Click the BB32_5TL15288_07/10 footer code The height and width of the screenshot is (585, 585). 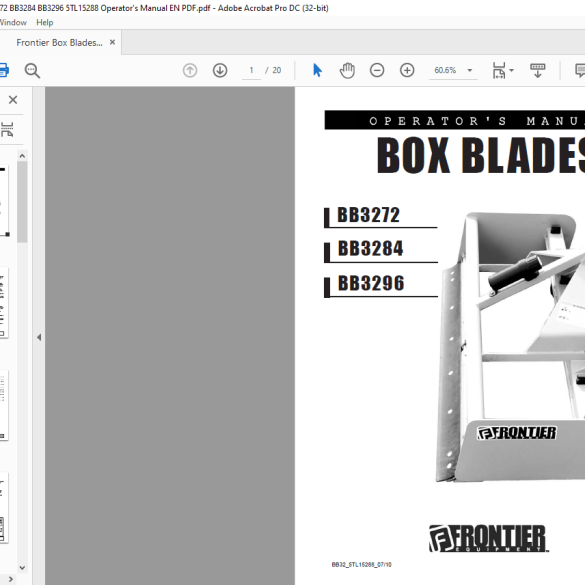tap(362, 564)
